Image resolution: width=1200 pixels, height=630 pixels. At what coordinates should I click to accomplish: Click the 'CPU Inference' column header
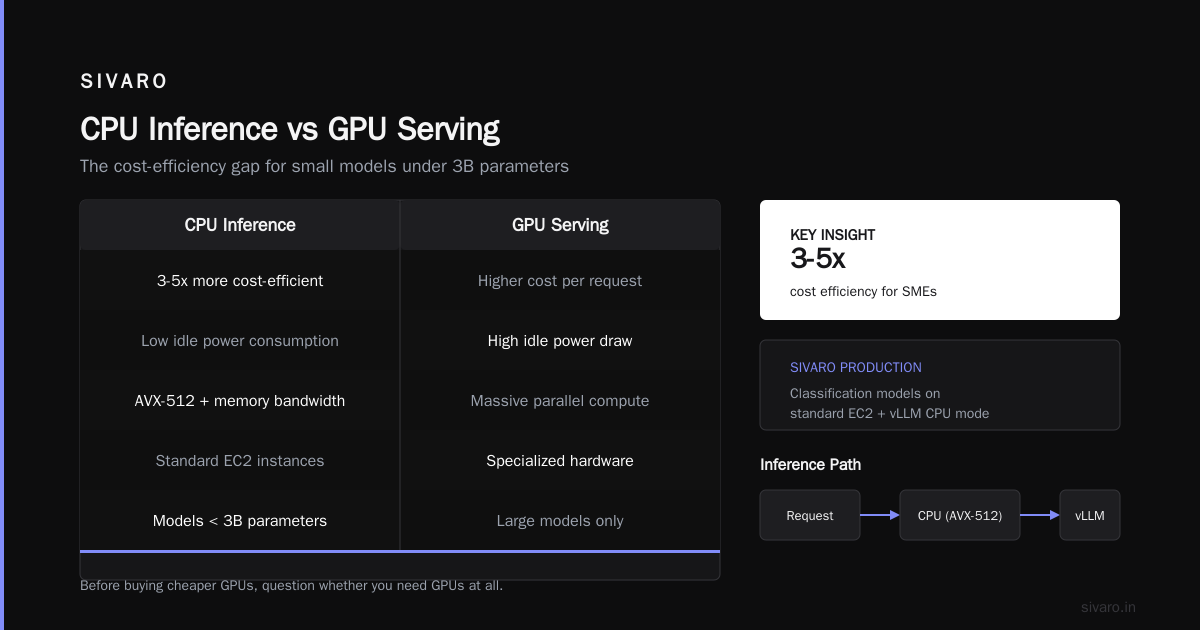(x=240, y=225)
